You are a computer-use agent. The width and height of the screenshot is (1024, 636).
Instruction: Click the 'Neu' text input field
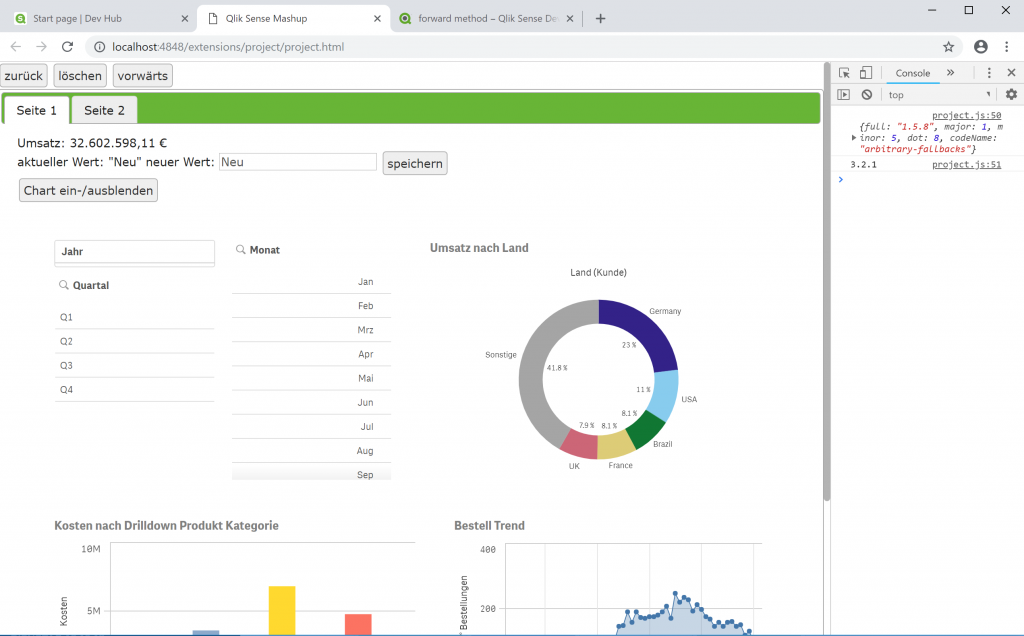300,162
